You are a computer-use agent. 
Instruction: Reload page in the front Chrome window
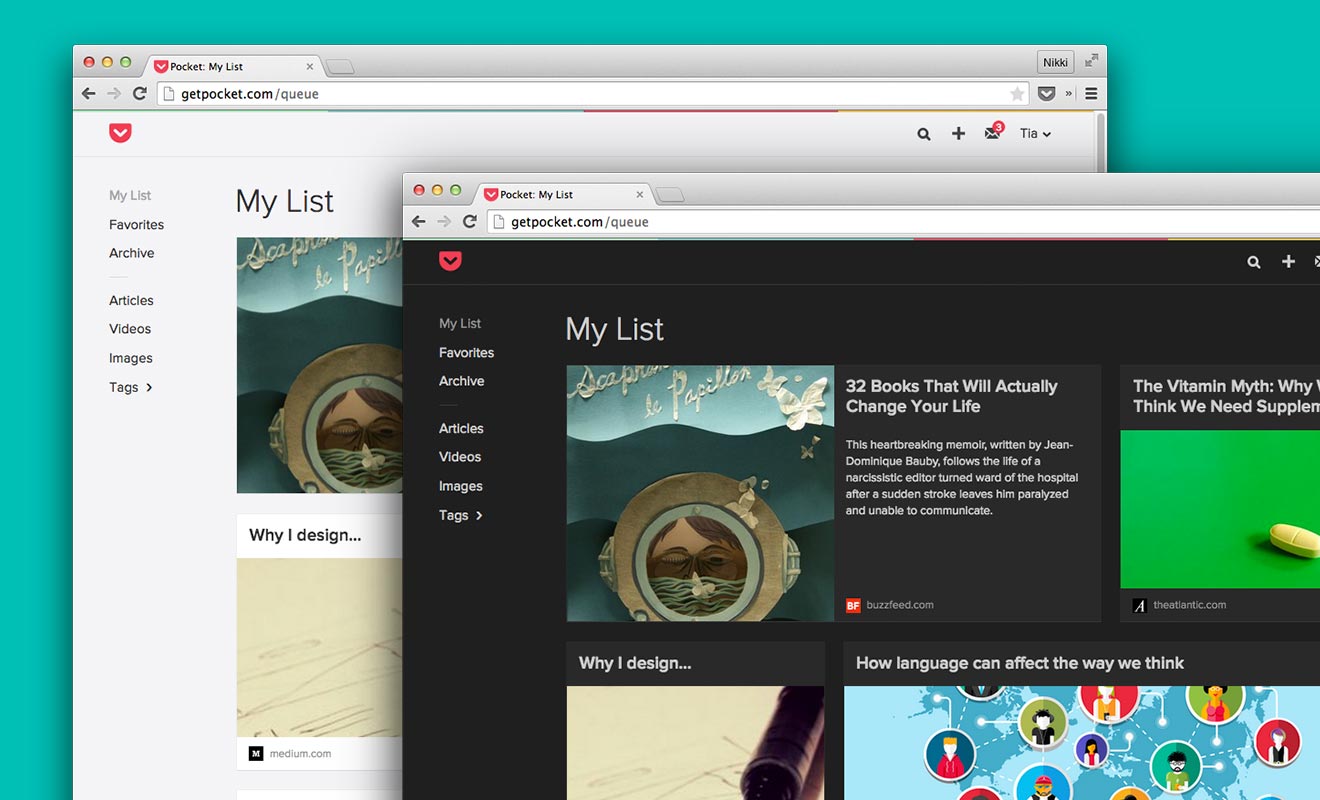(470, 222)
